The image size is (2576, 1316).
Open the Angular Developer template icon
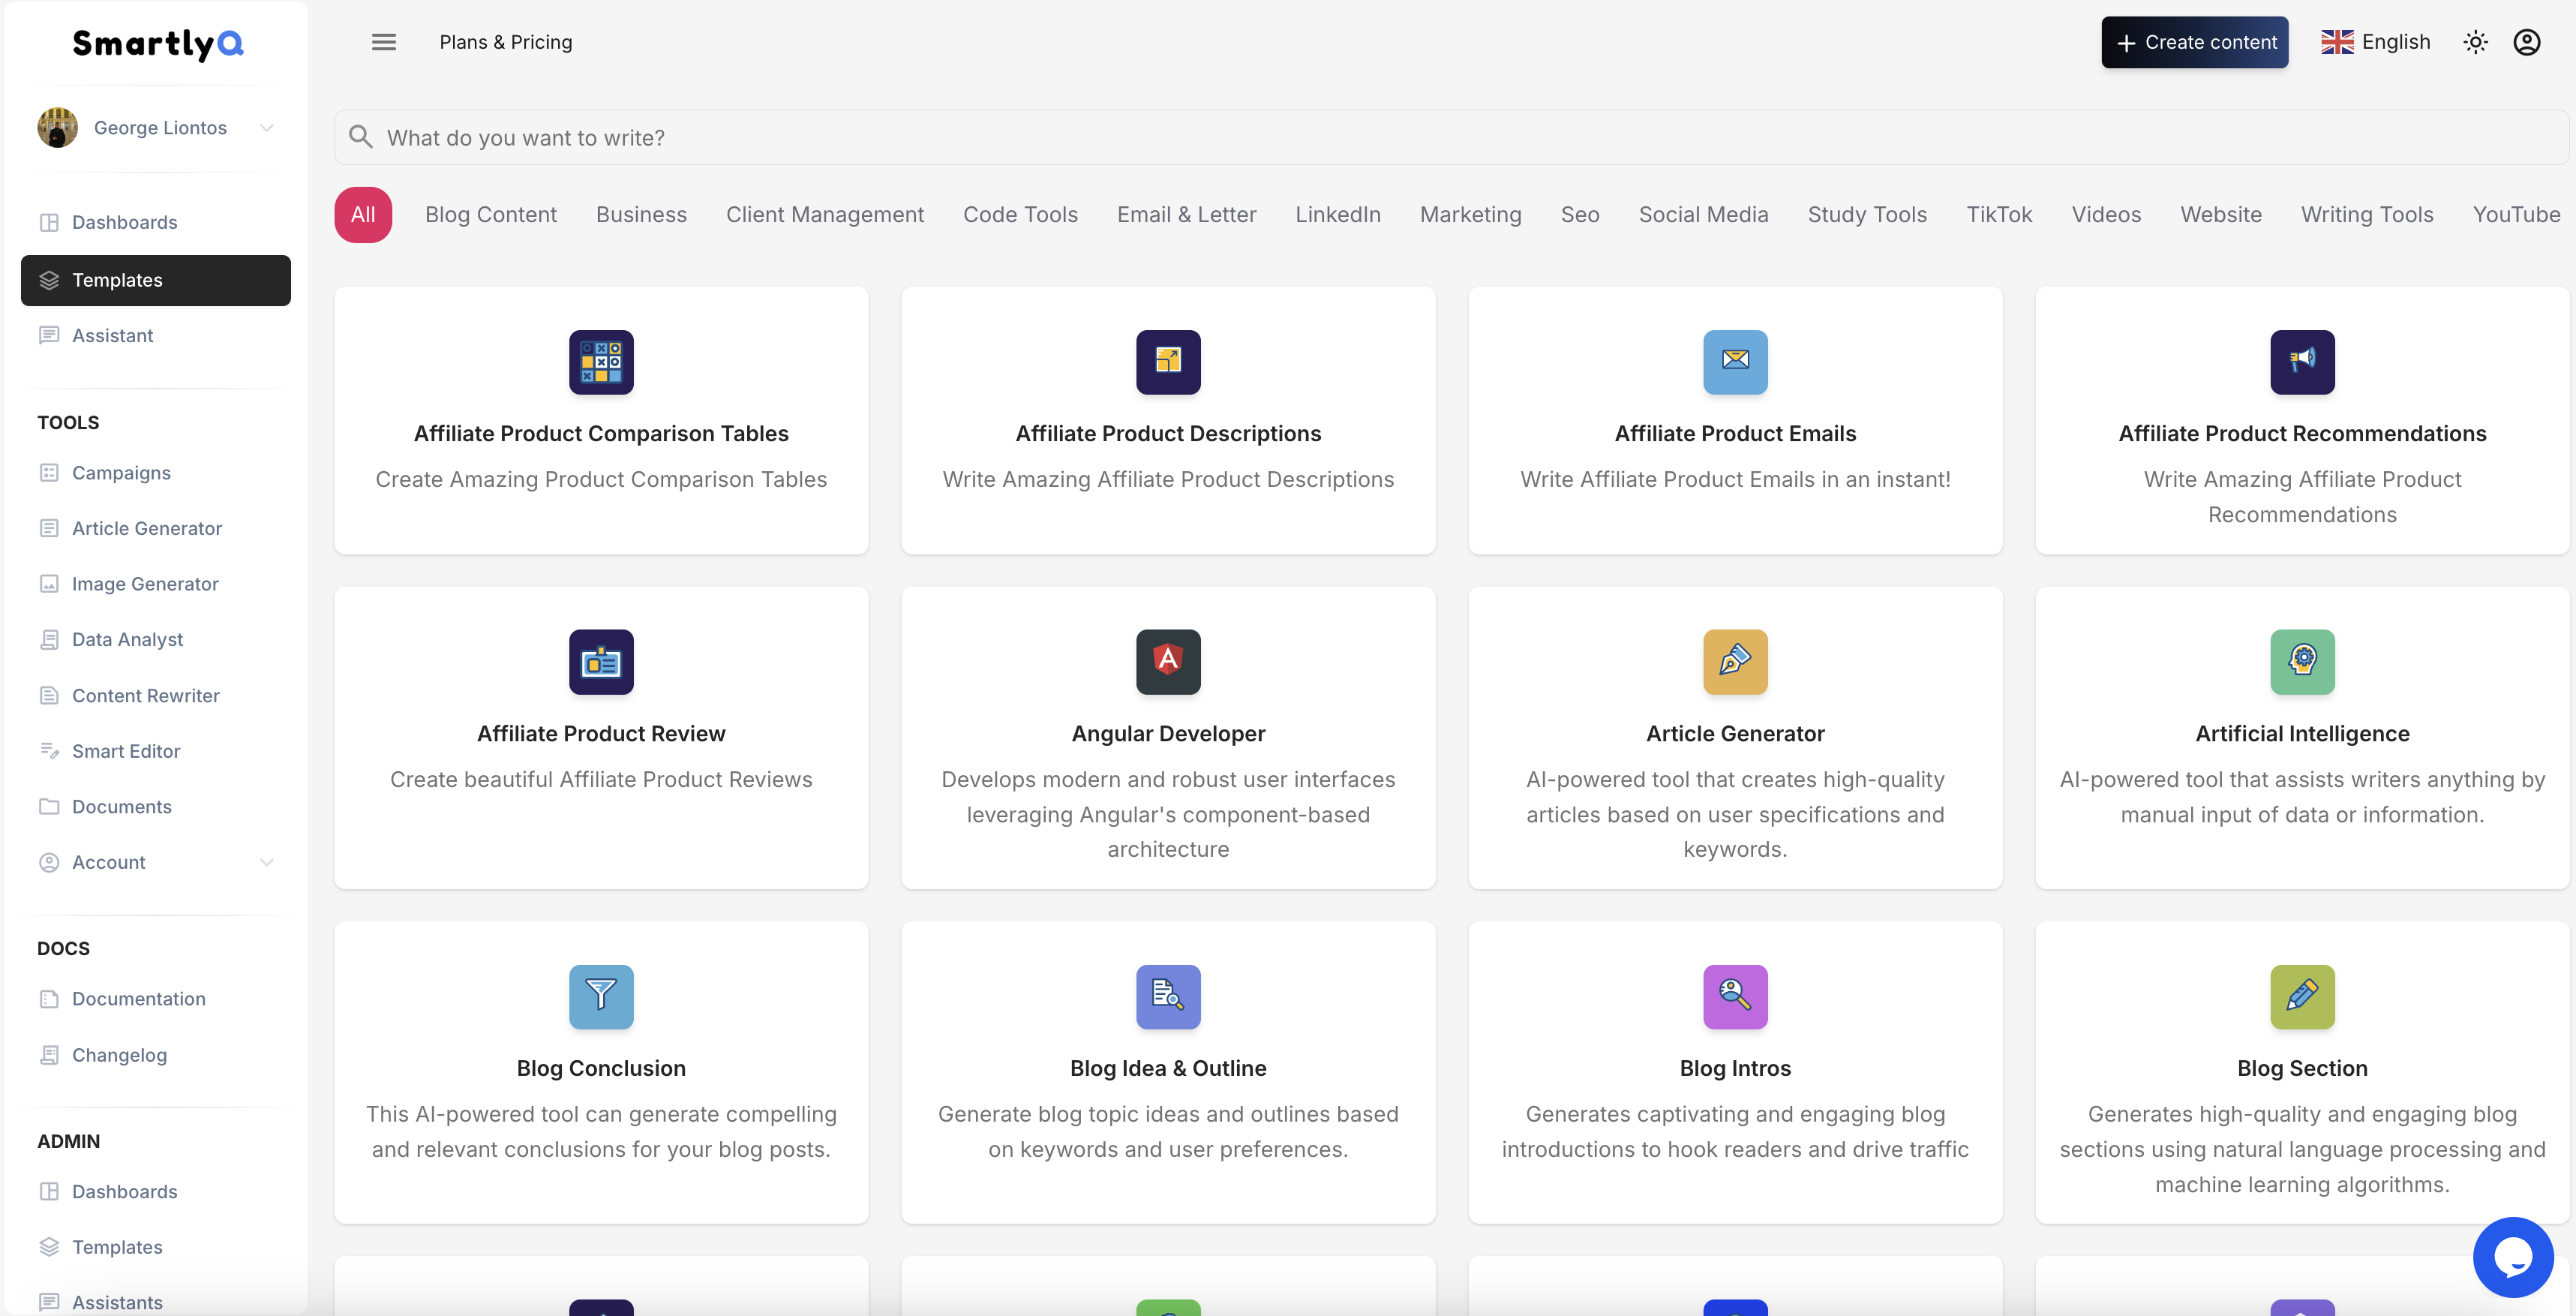[1168, 661]
